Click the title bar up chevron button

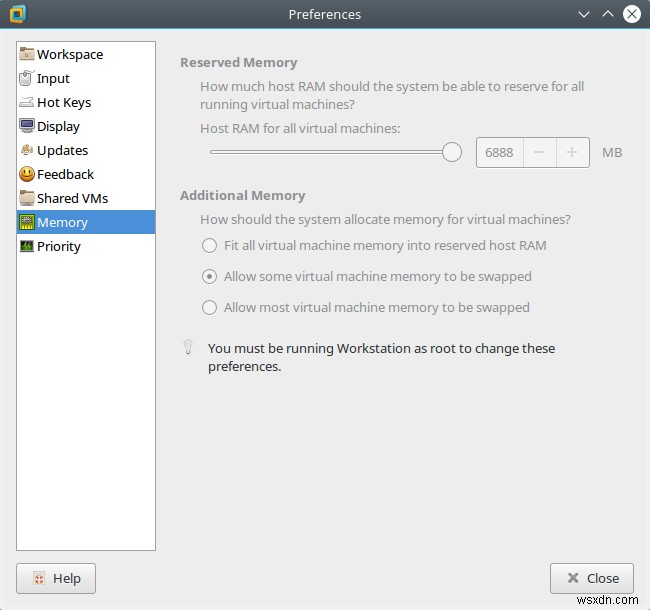pyautogui.click(x=608, y=15)
